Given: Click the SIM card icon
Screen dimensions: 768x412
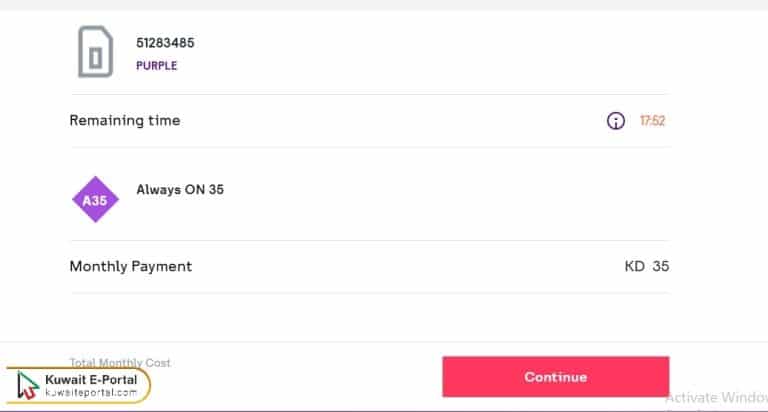Looking at the screenshot, I should [95, 51].
